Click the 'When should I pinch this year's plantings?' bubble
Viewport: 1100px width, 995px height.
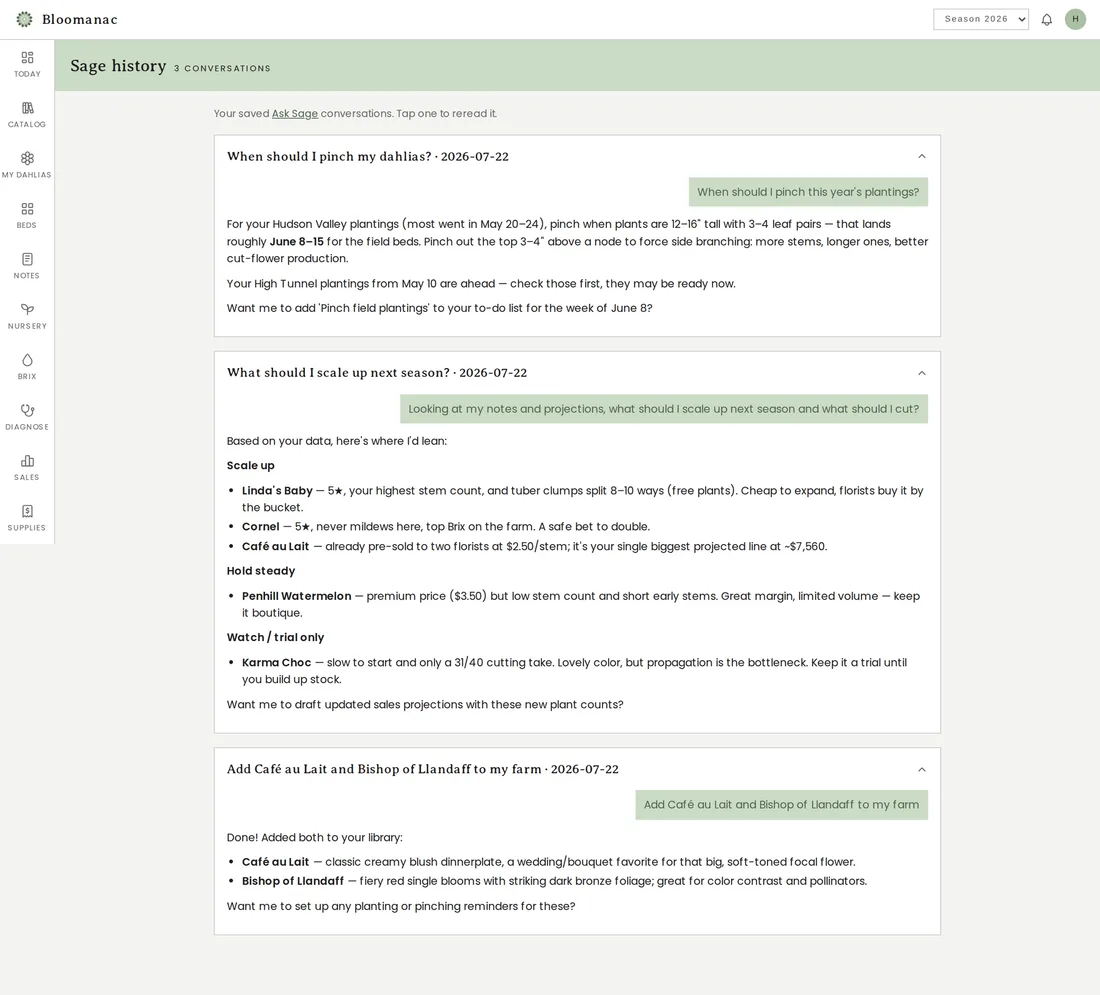coord(808,192)
